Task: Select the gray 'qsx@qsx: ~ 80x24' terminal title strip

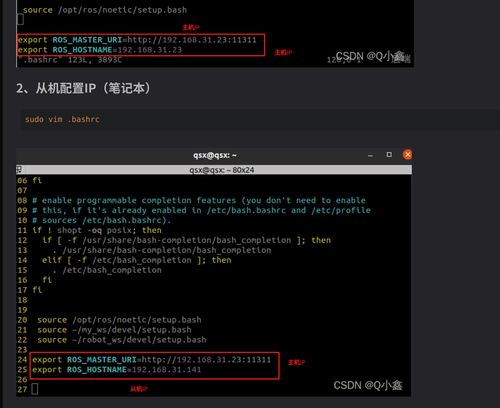Action: pyautogui.click(x=214, y=170)
